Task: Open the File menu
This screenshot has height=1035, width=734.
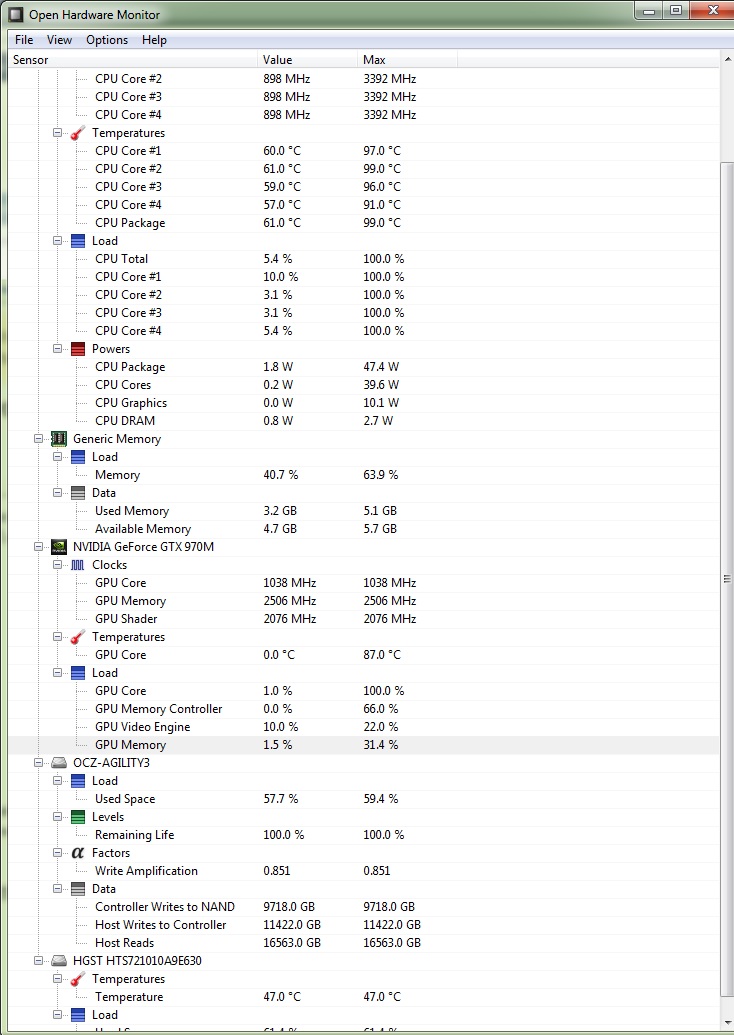Action: point(24,40)
